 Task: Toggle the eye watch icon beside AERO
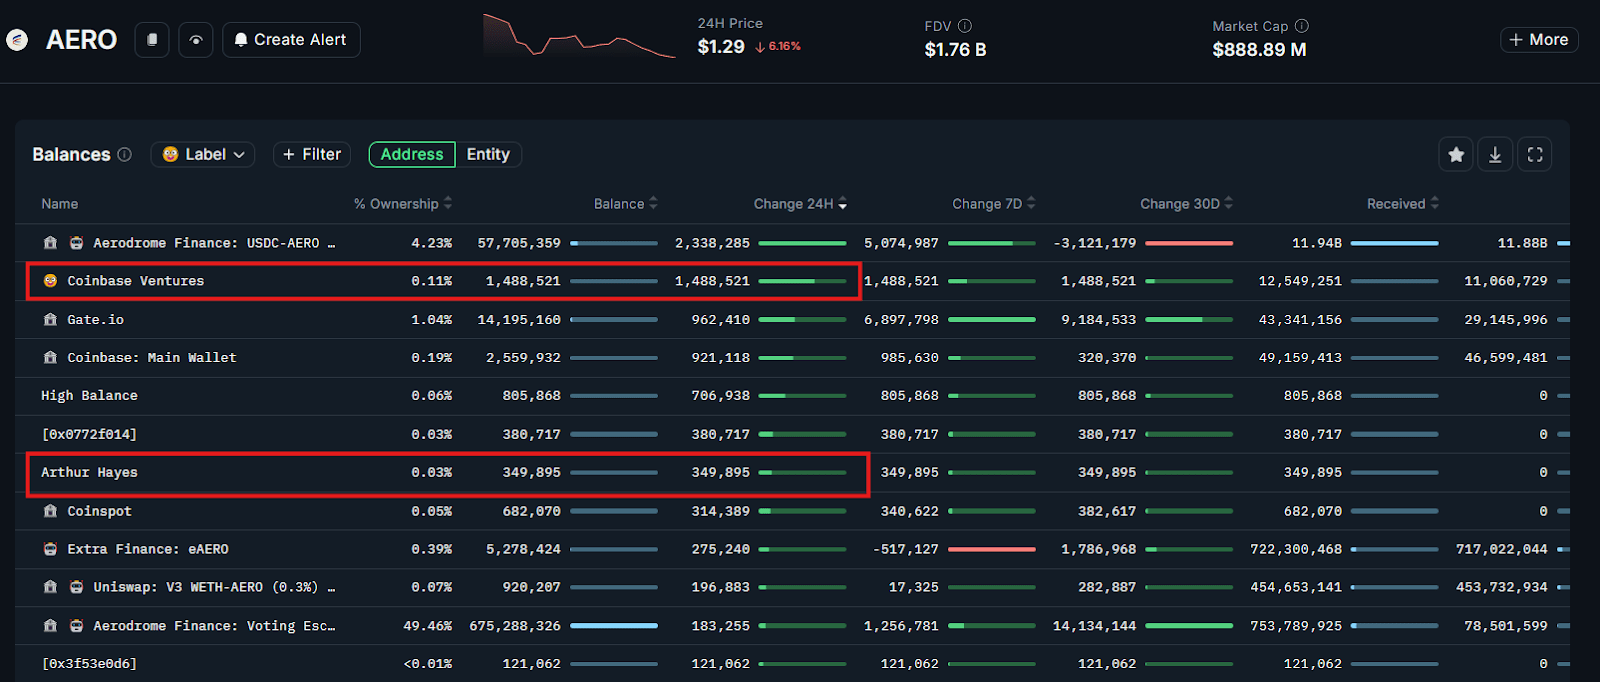tap(196, 40)
